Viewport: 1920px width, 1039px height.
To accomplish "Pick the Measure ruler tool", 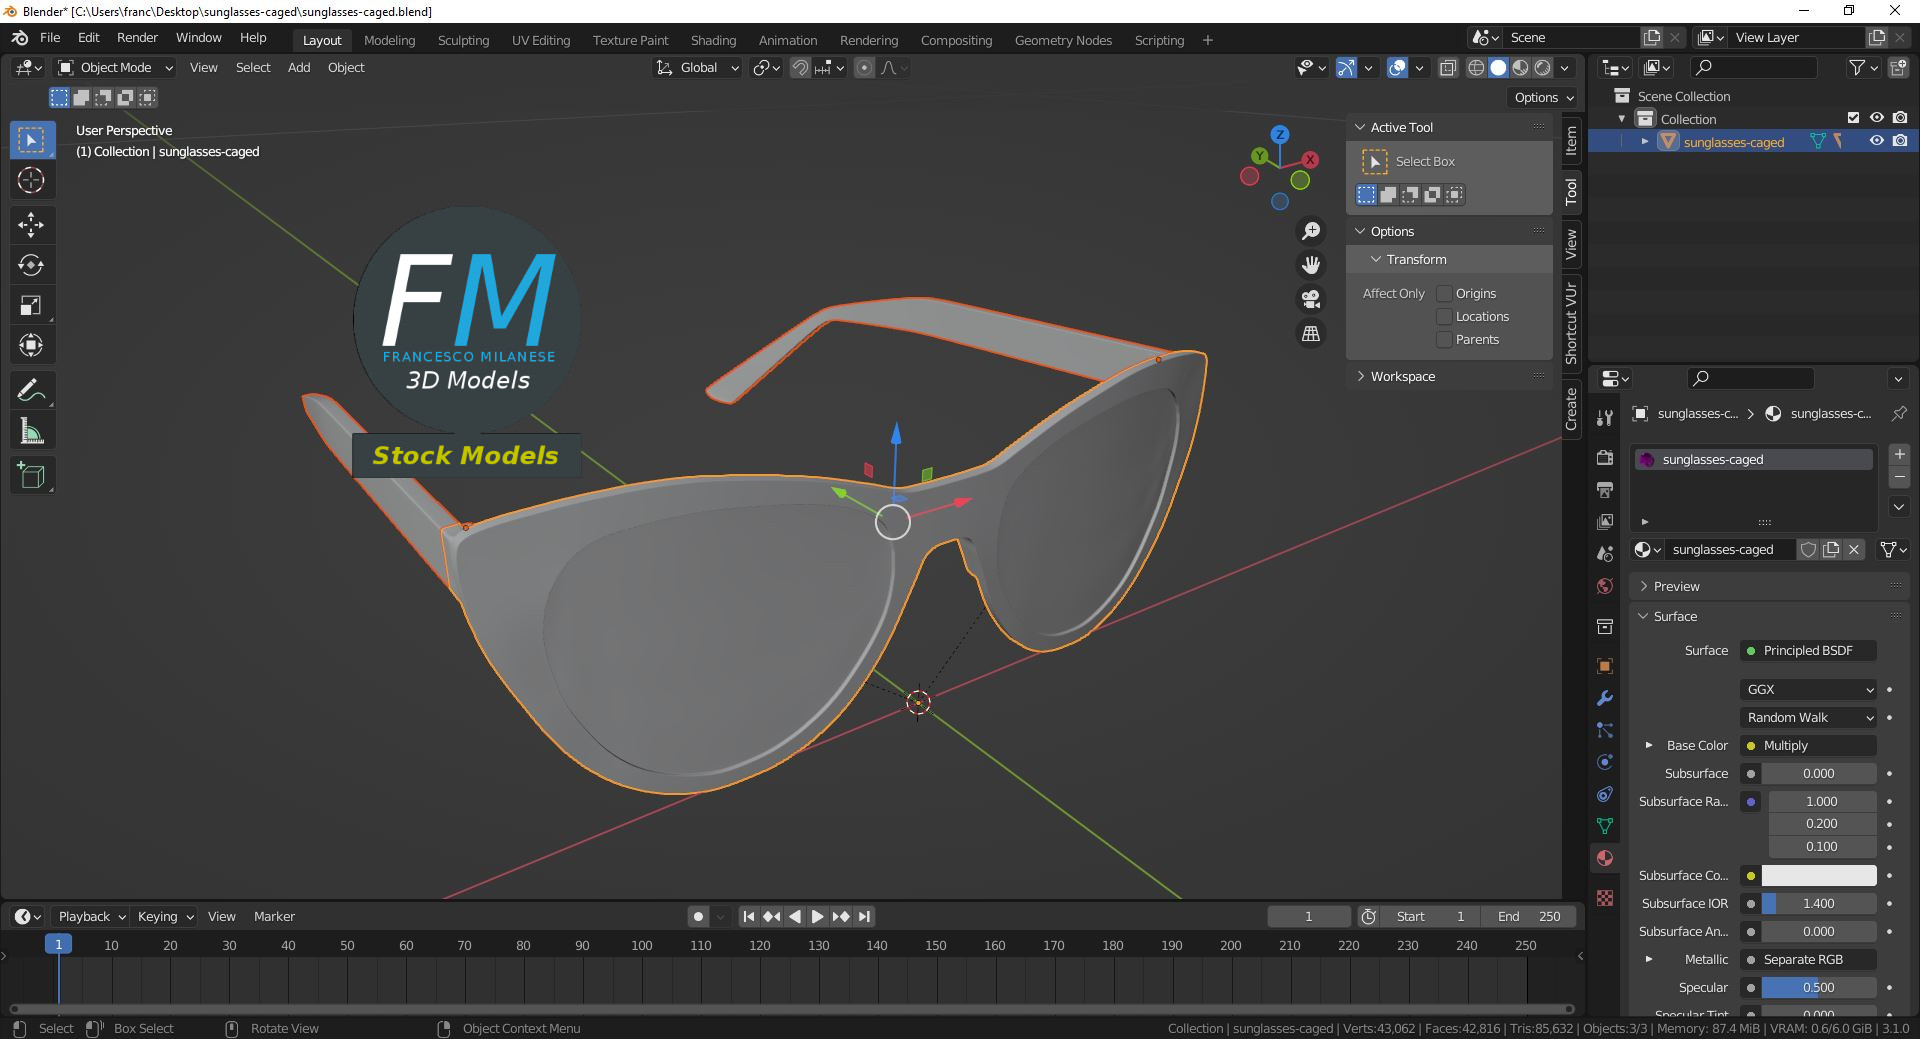I will click(31, 432).
